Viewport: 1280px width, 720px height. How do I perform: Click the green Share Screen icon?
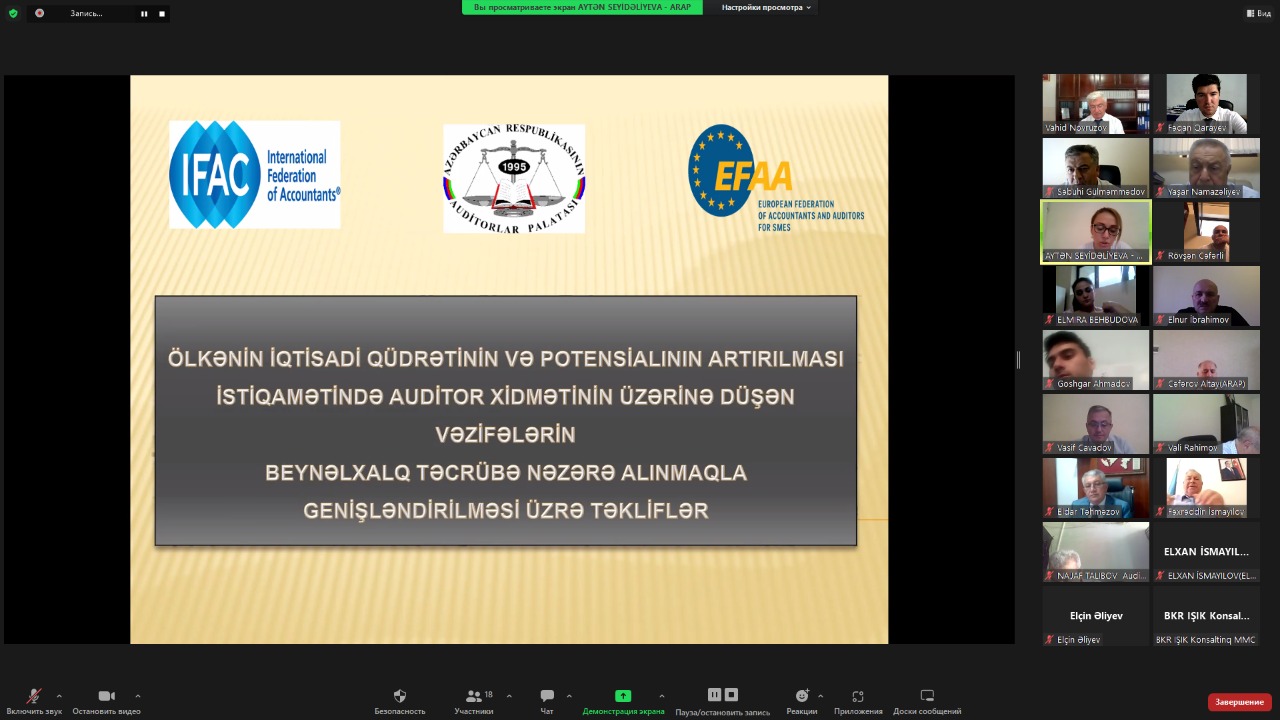tap(622, 696)
